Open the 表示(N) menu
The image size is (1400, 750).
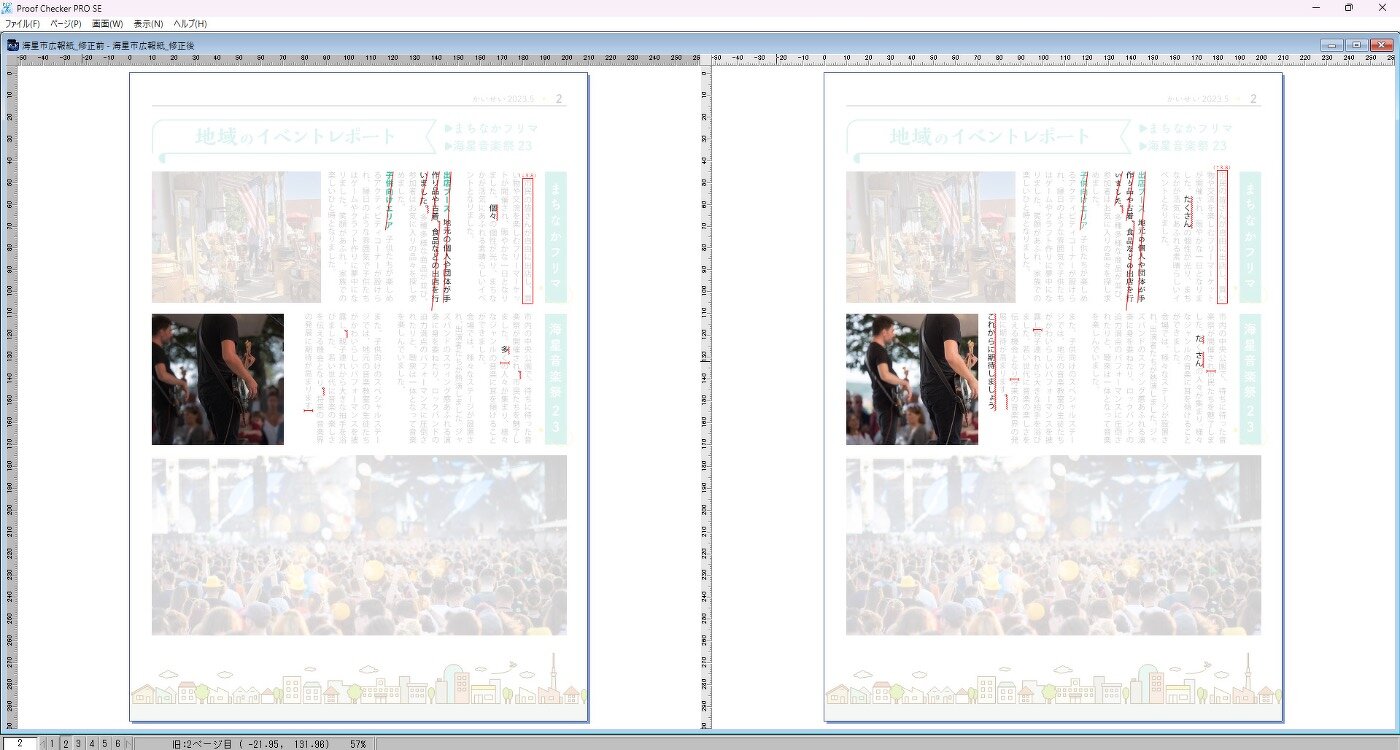pos(148,23)
